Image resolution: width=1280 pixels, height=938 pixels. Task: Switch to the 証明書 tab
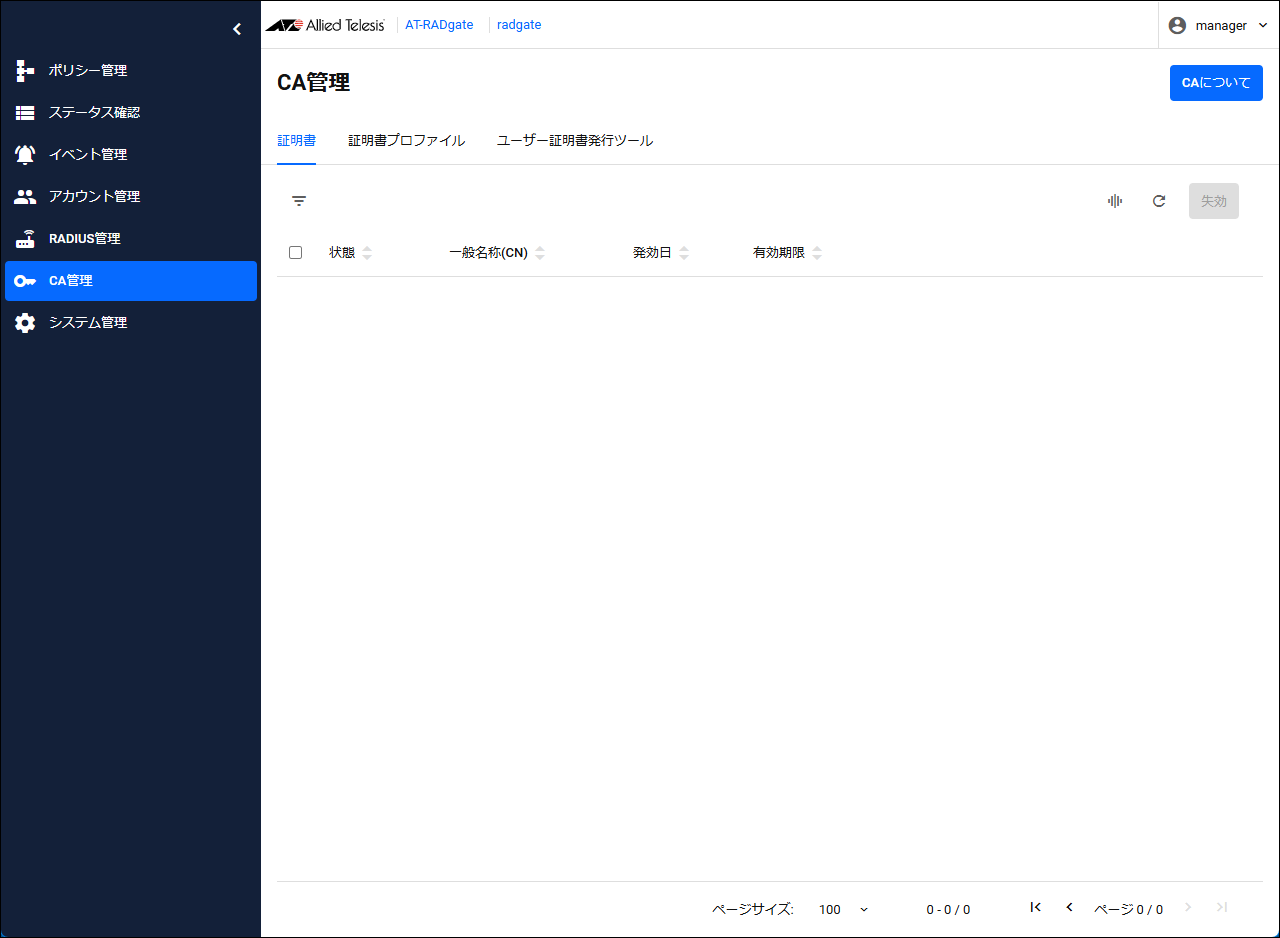[x=296, y=141]
